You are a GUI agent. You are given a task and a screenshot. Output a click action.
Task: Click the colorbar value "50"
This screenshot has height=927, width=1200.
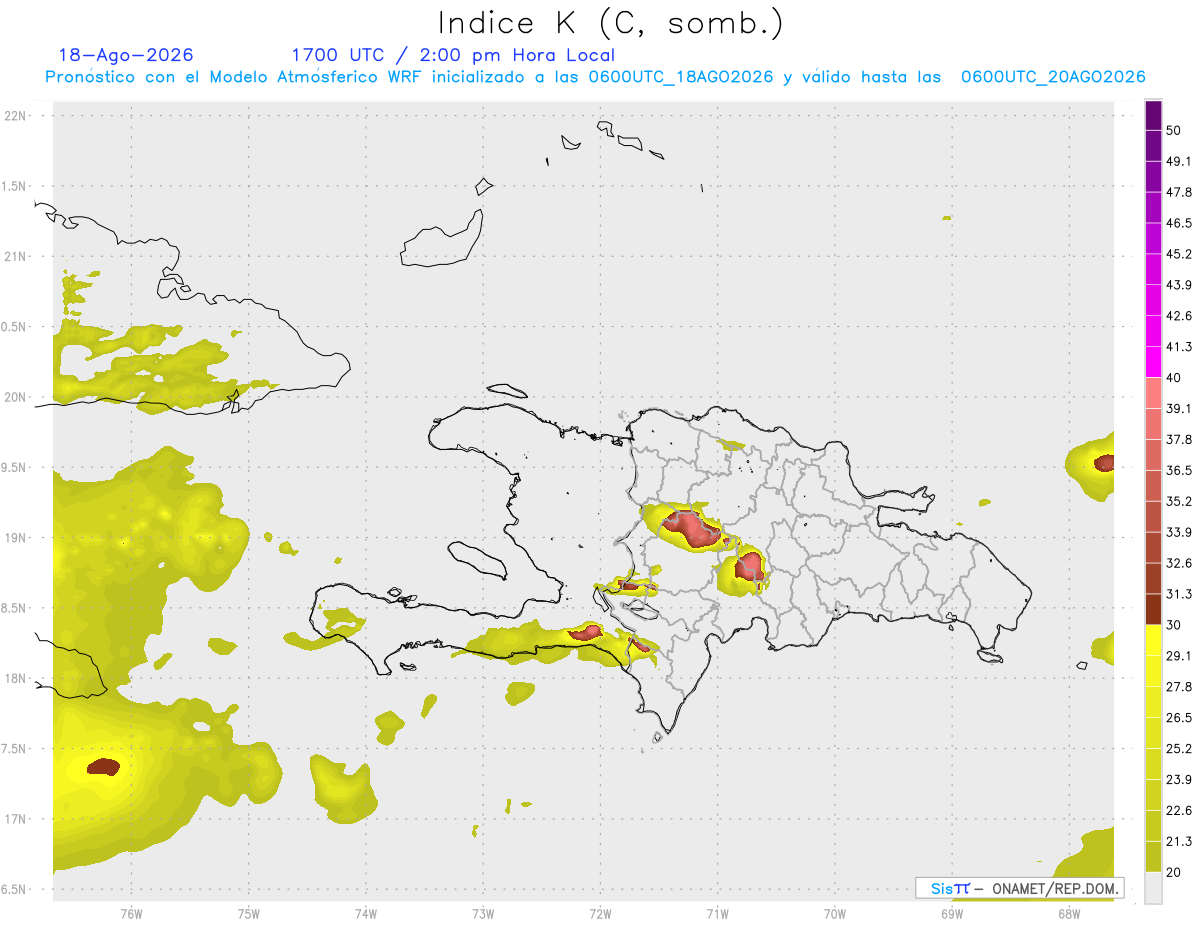coord(1175,130)
